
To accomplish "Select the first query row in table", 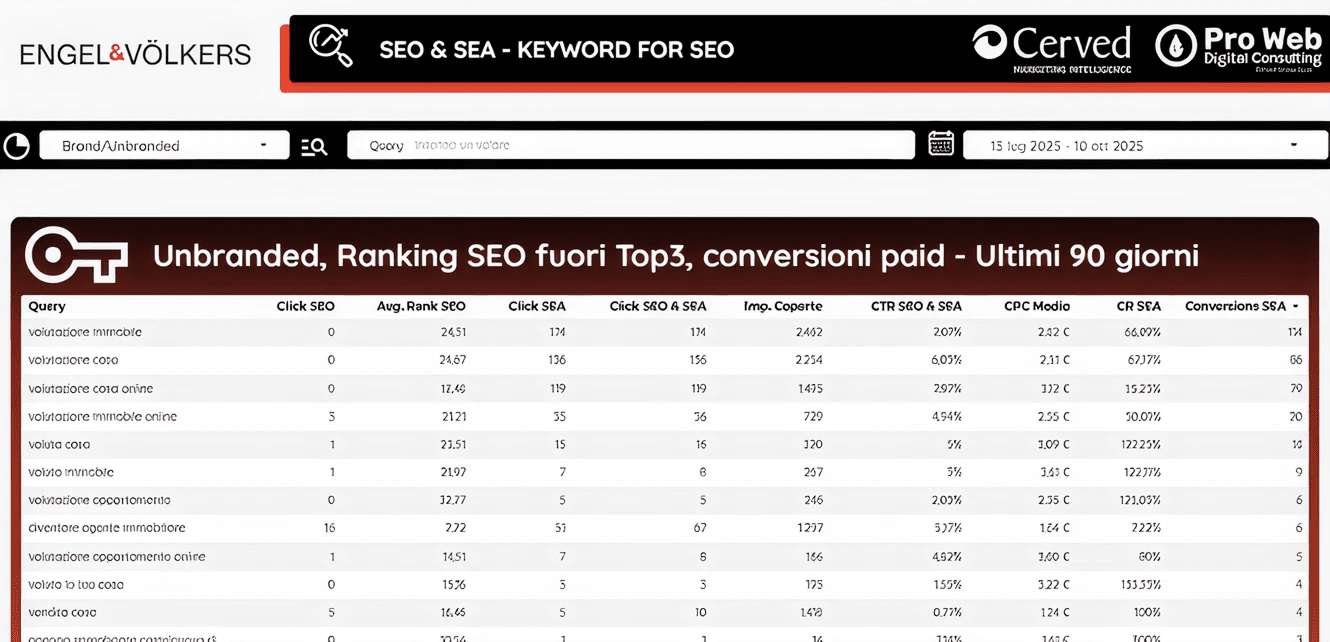I will pos(85,332).
